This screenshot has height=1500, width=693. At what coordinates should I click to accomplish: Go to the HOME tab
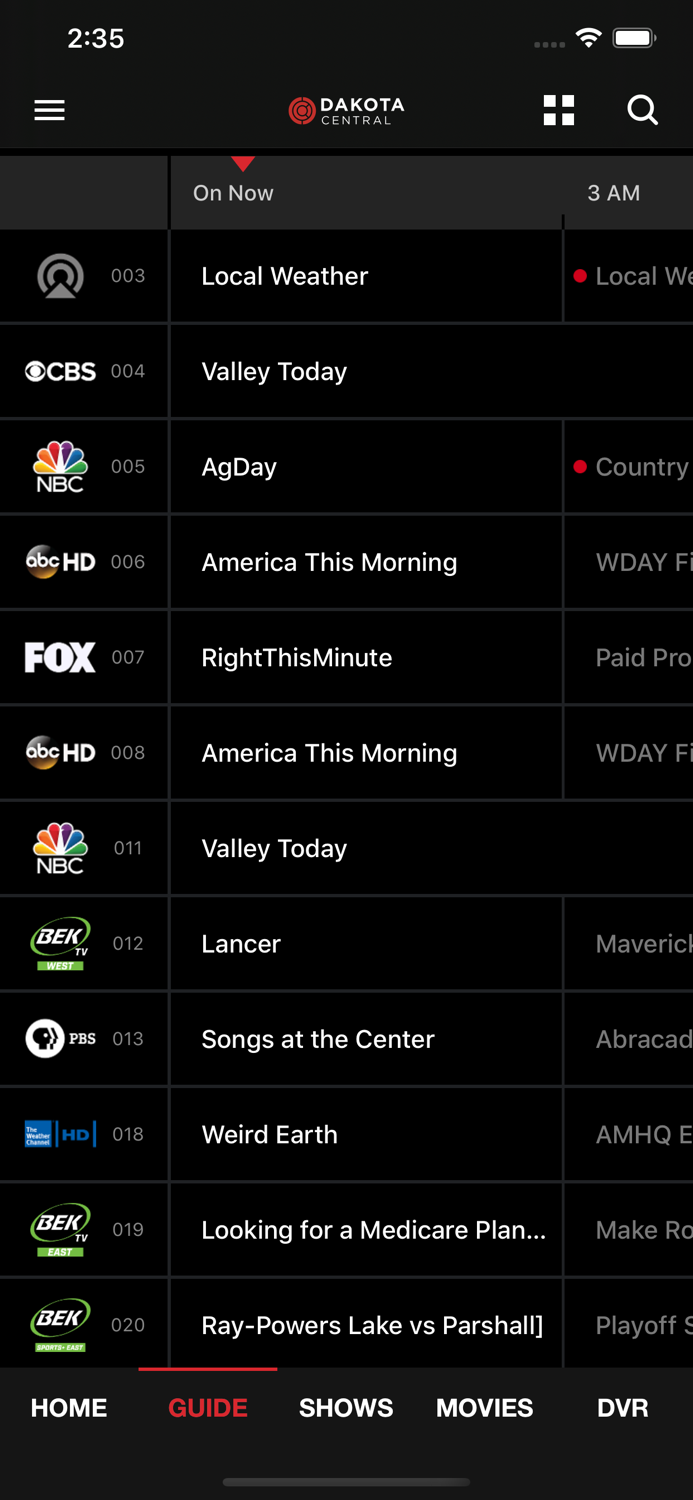67,1407
